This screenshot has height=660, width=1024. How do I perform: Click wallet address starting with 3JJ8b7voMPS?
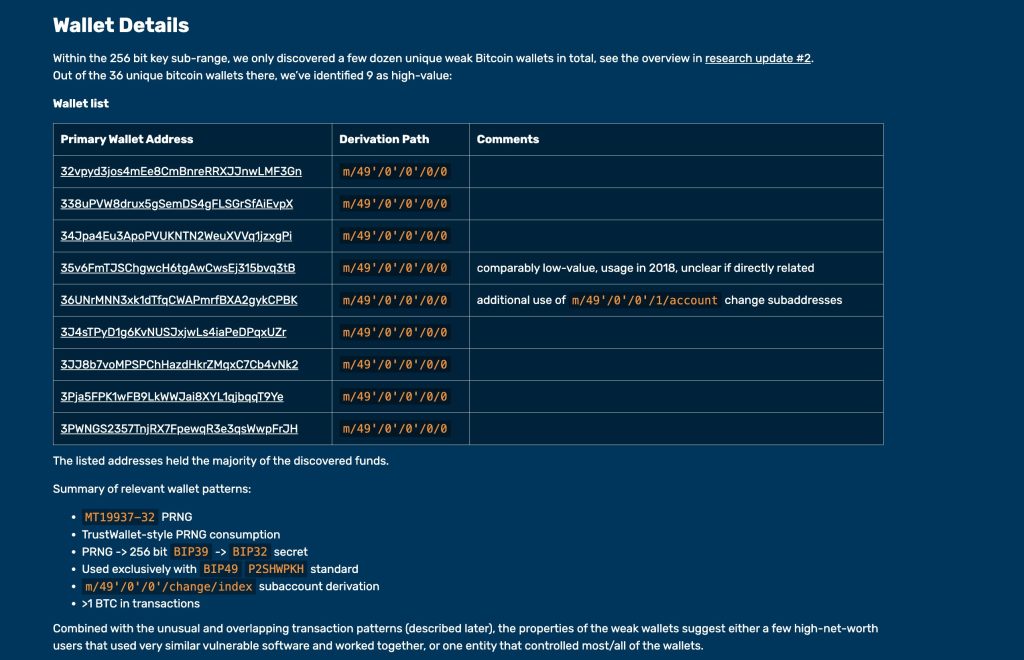179,364
